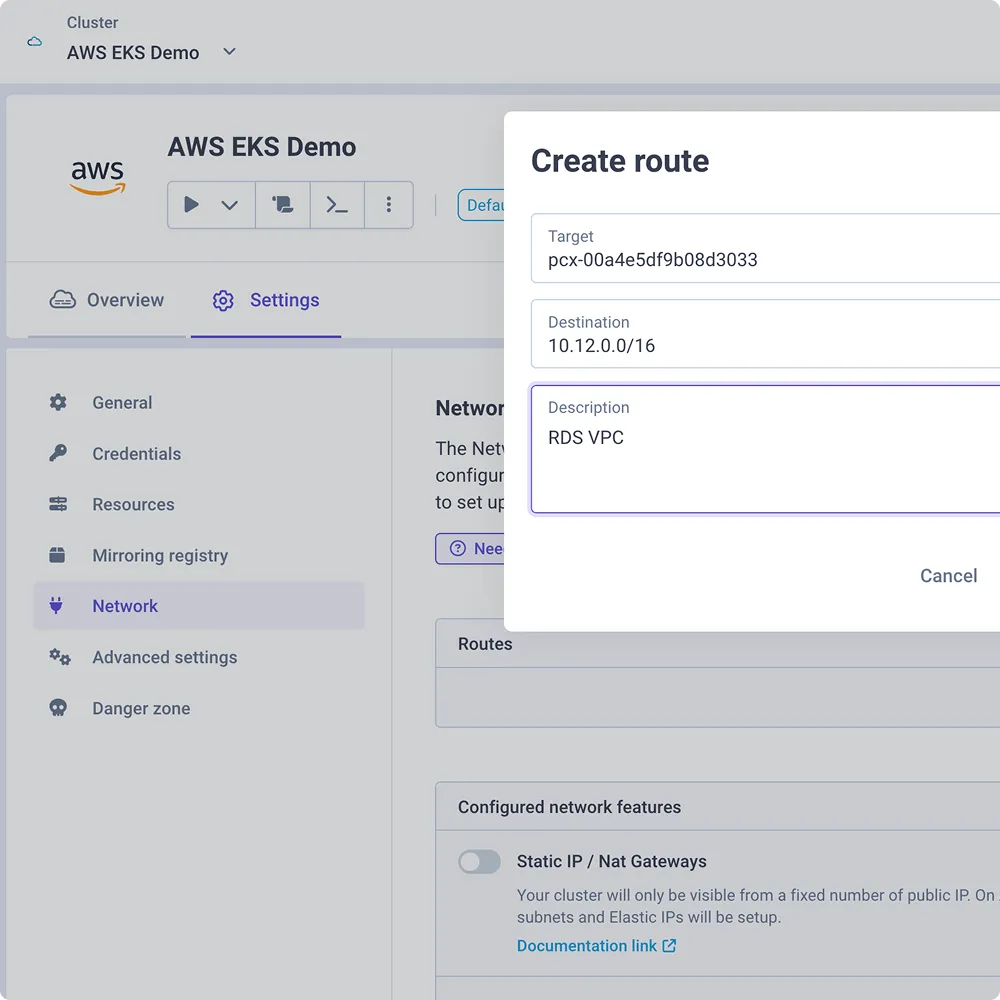Click the Mirroring registry box icon
Screen dimensions: 1000x1000
(57, 555)
